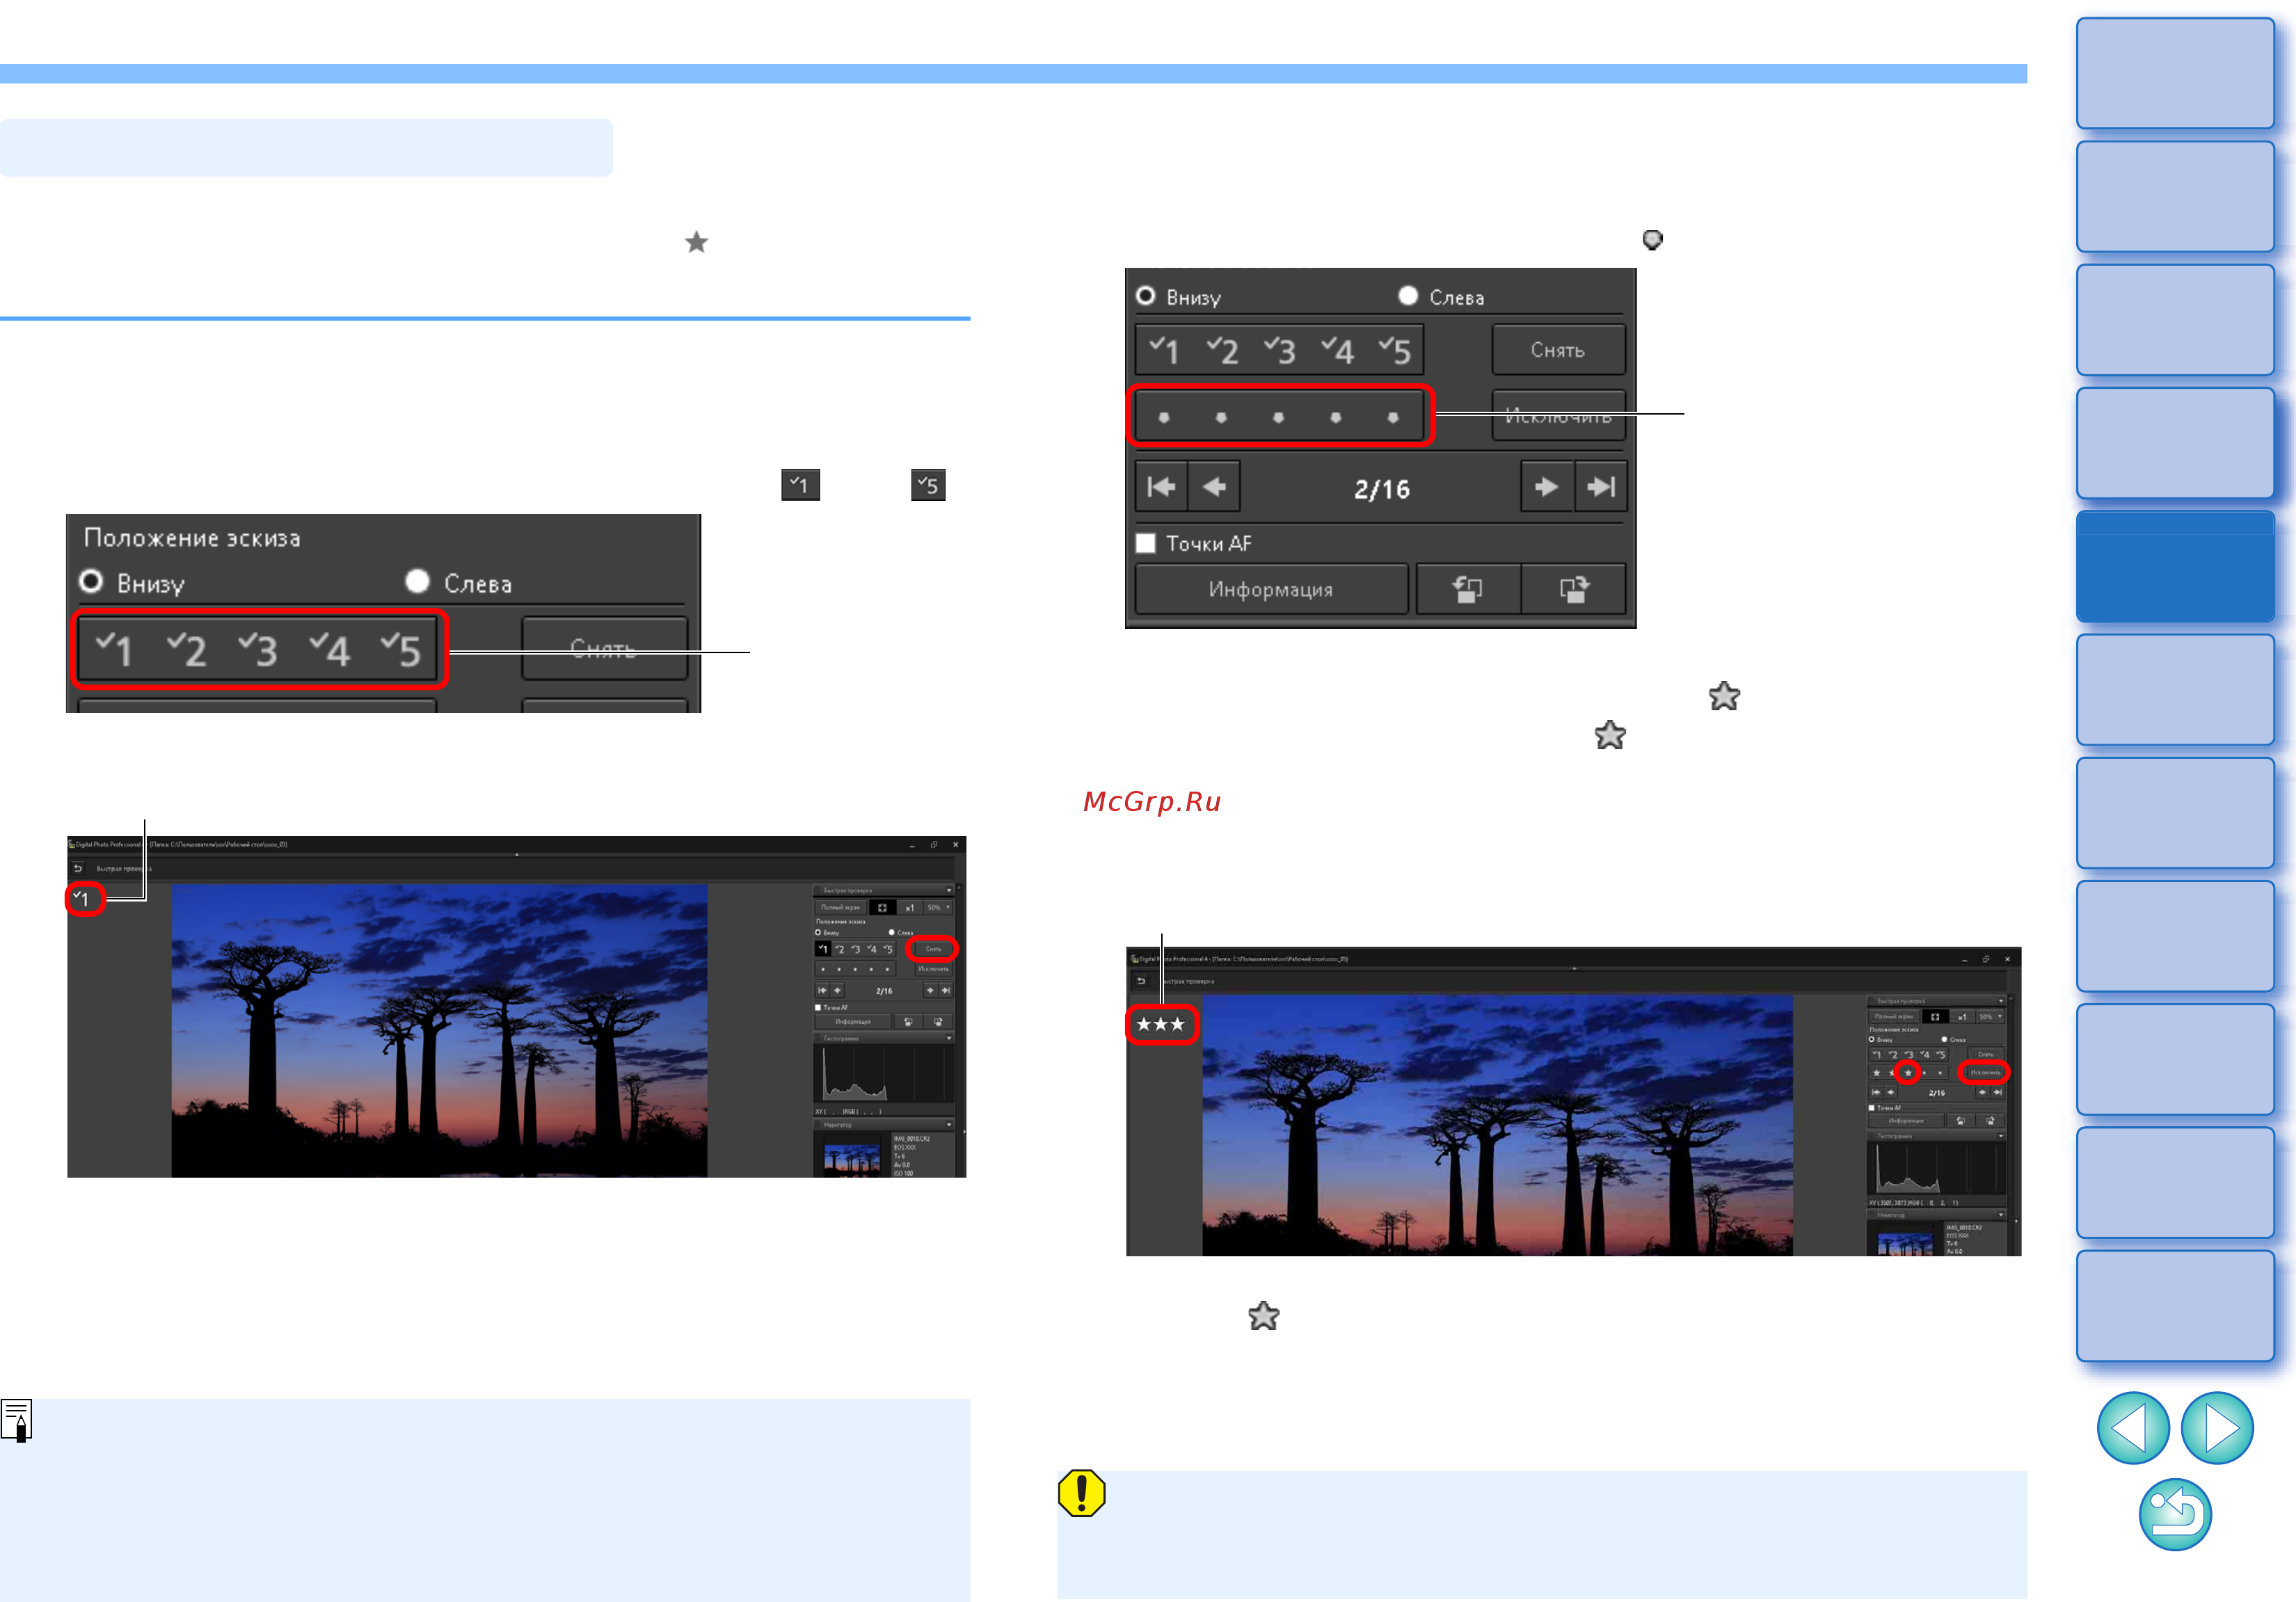The height and width of the screenshot is (1602, 2296).
Task: Click the McGrp.Ru link text
Action: (1152, 801)
